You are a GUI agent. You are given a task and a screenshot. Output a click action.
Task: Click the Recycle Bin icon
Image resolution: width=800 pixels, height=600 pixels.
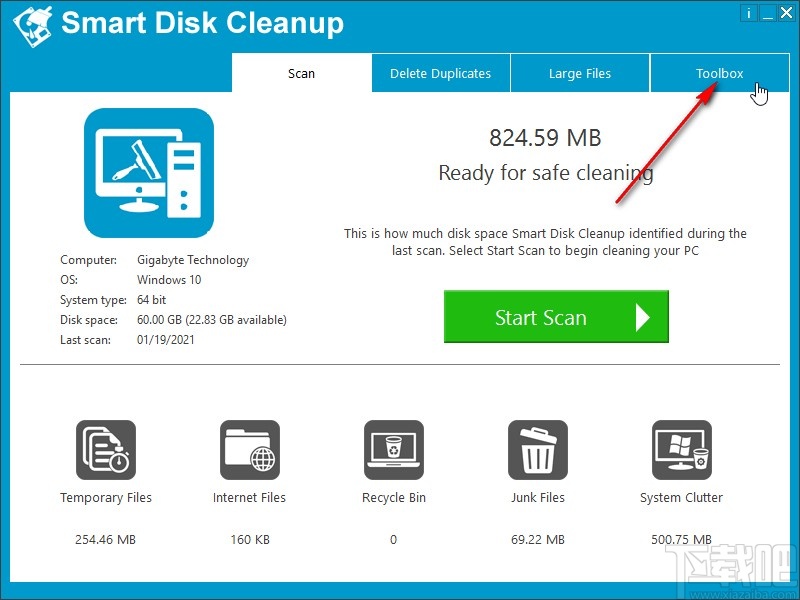[x=393, y=449]
